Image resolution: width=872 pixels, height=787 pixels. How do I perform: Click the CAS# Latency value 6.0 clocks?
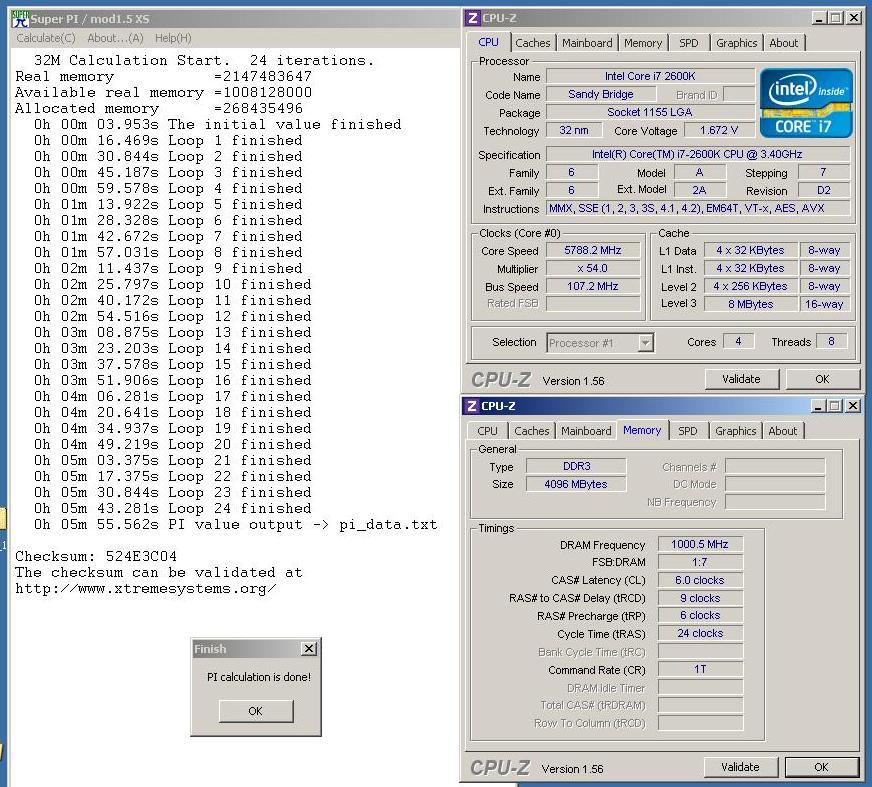(x=700, y=580)
